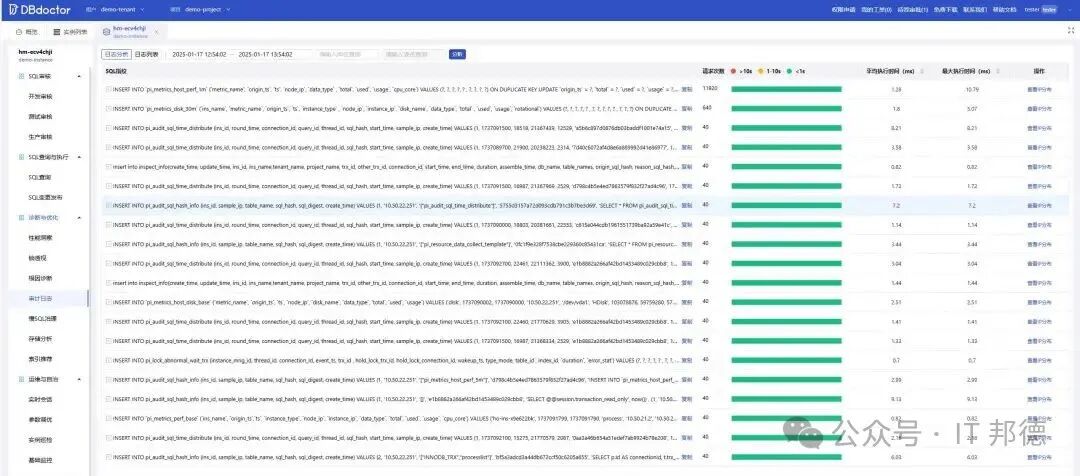Click the 实例列表 instance list icon

56,32
